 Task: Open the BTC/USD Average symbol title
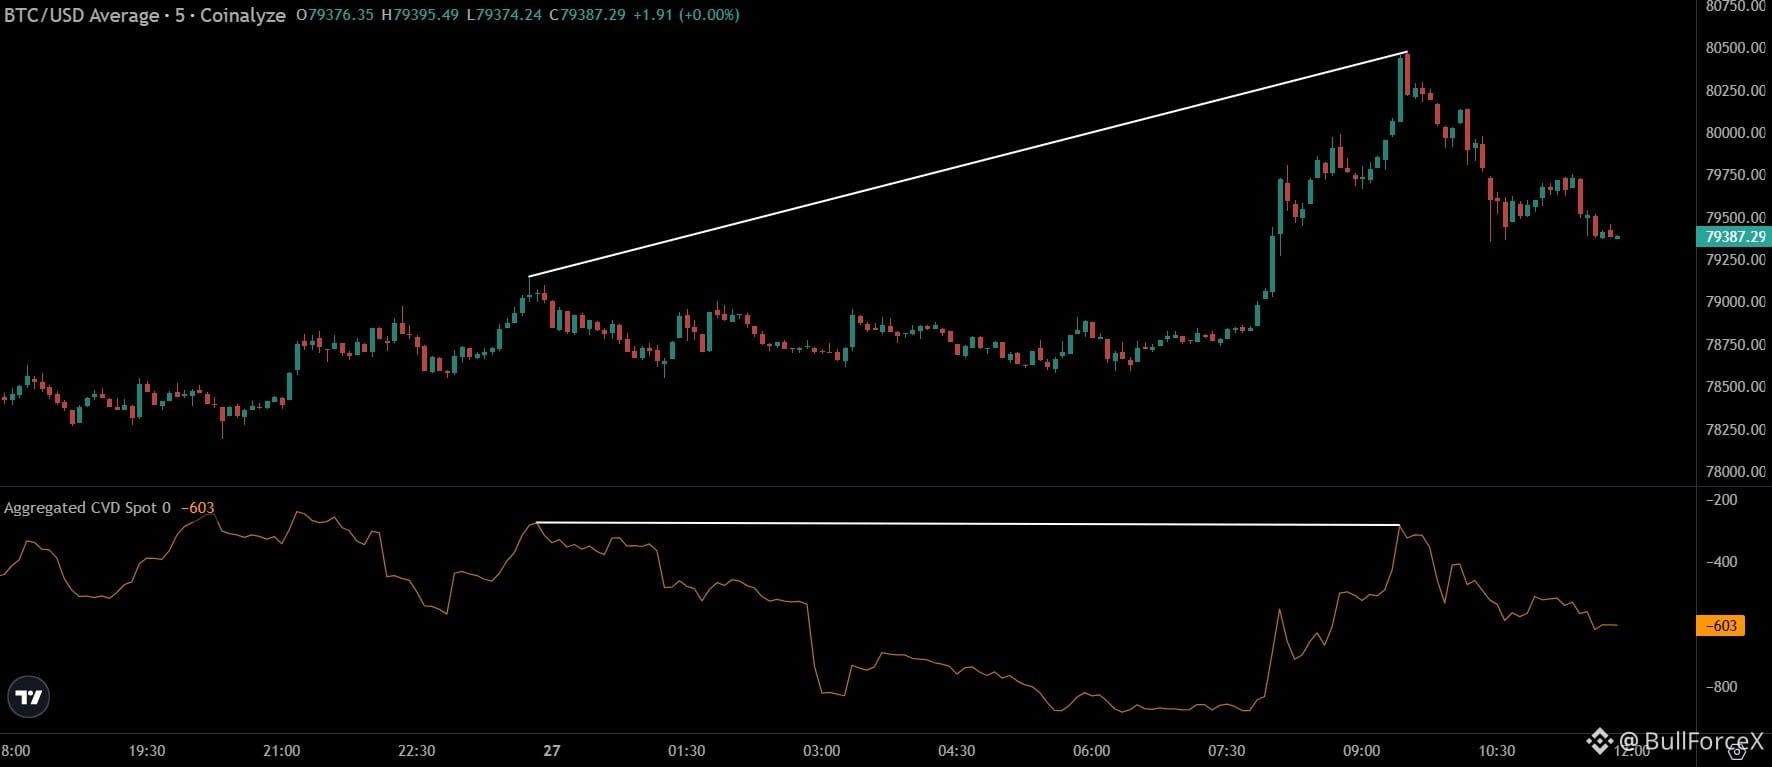coord(145,15)
